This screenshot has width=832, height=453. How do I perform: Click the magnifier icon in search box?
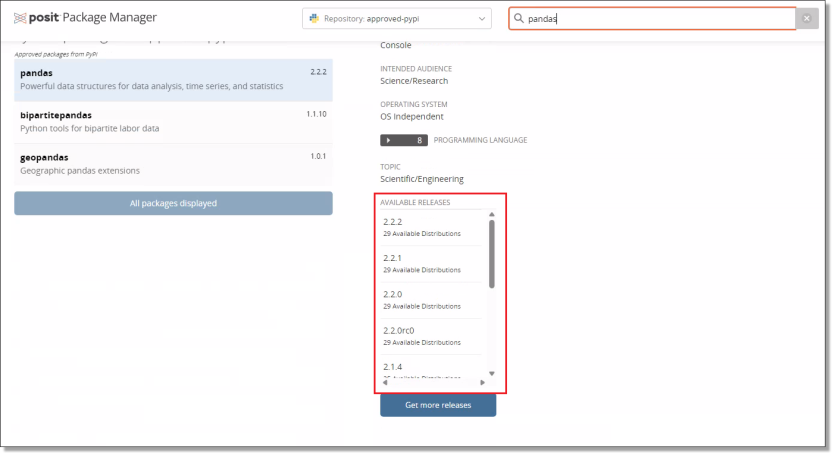pyautogui.click(x=519, y=18)
